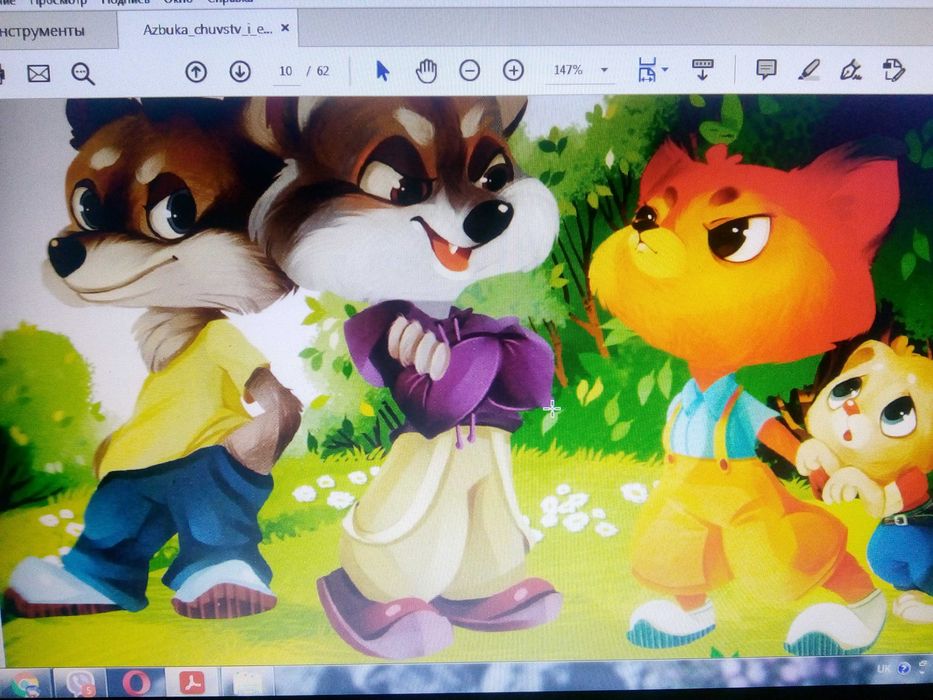Viewport: 933px width, 700px height.
Task: Click the rightmost toolbar icon with pencil and pages
Action: [894, 70]
